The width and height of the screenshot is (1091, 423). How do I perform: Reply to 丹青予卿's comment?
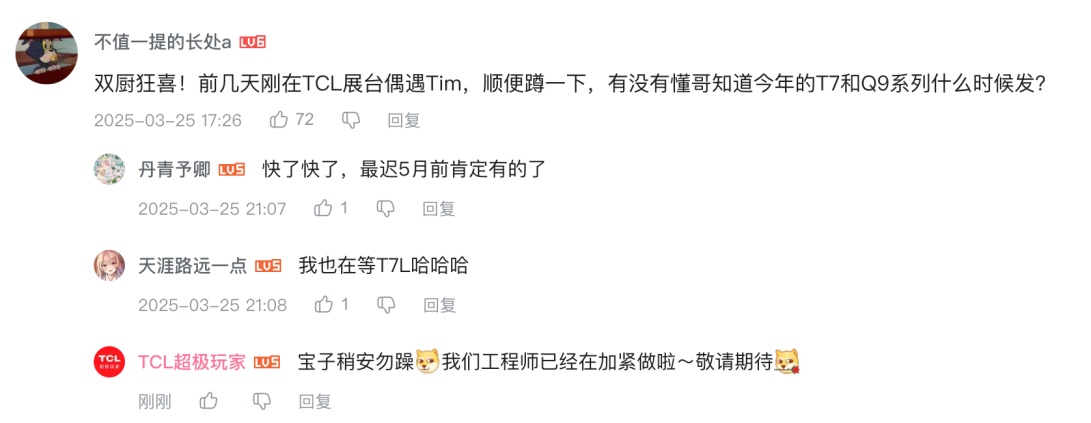point(439,208)
